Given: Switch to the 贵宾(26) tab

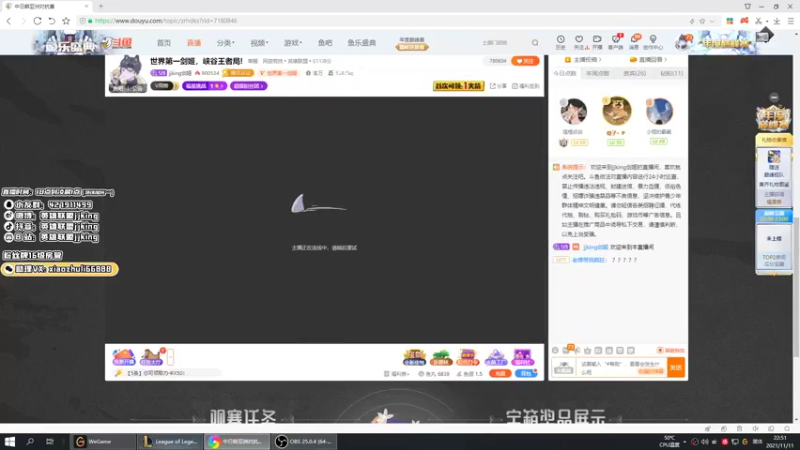Looking at the screenshot, I should pos(634,73).
